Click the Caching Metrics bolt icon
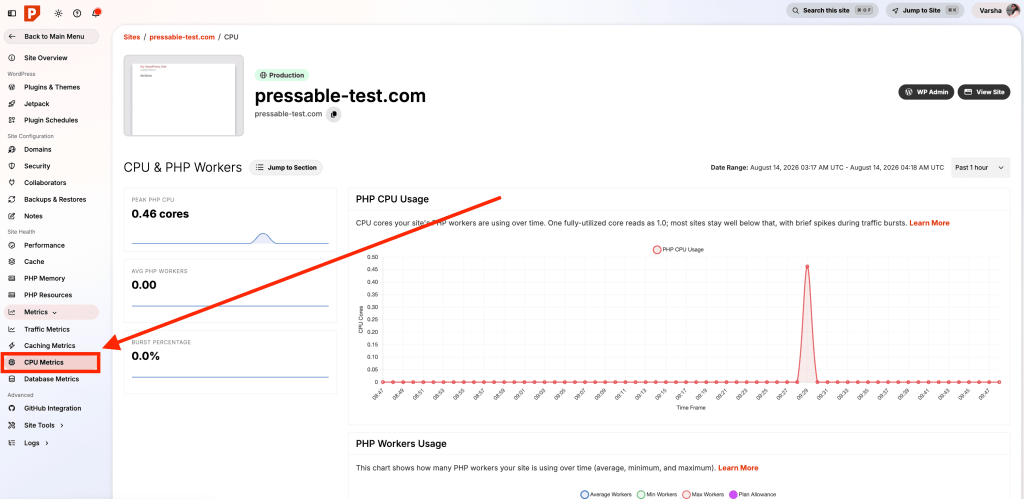Screen dimensions: 1024x499 coord(12,346)
